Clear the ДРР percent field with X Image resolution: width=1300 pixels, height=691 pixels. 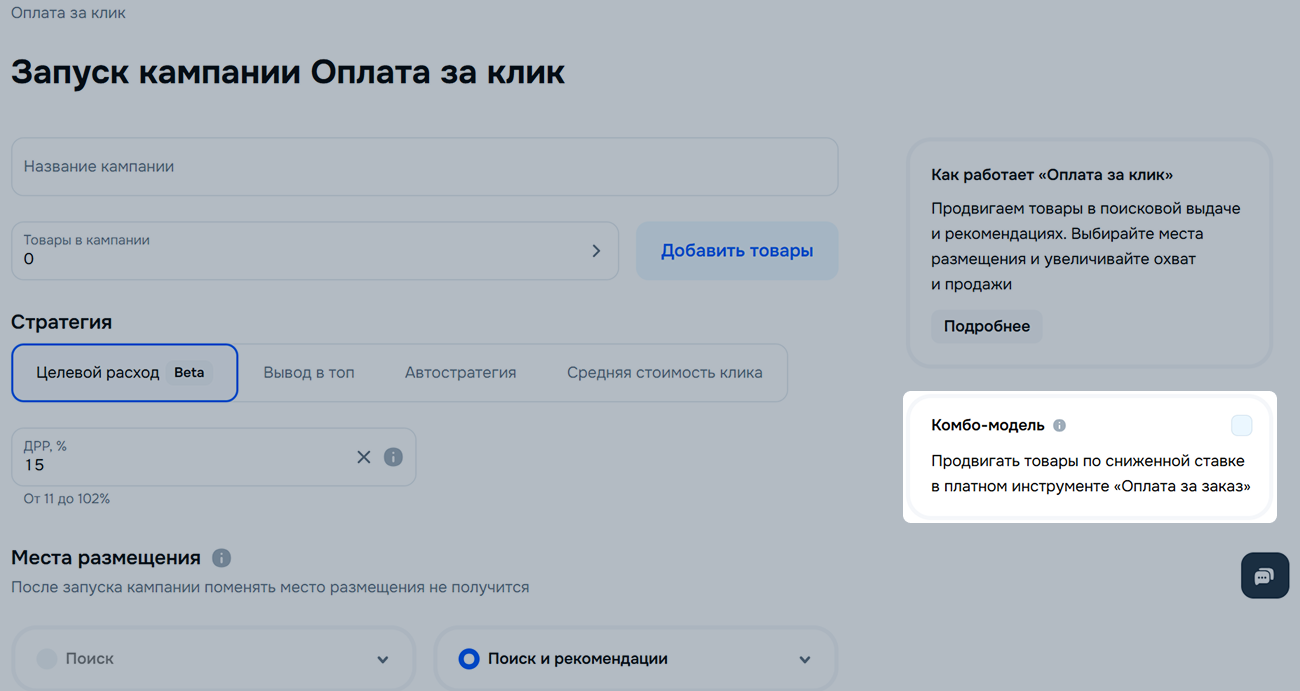(363, 457)
